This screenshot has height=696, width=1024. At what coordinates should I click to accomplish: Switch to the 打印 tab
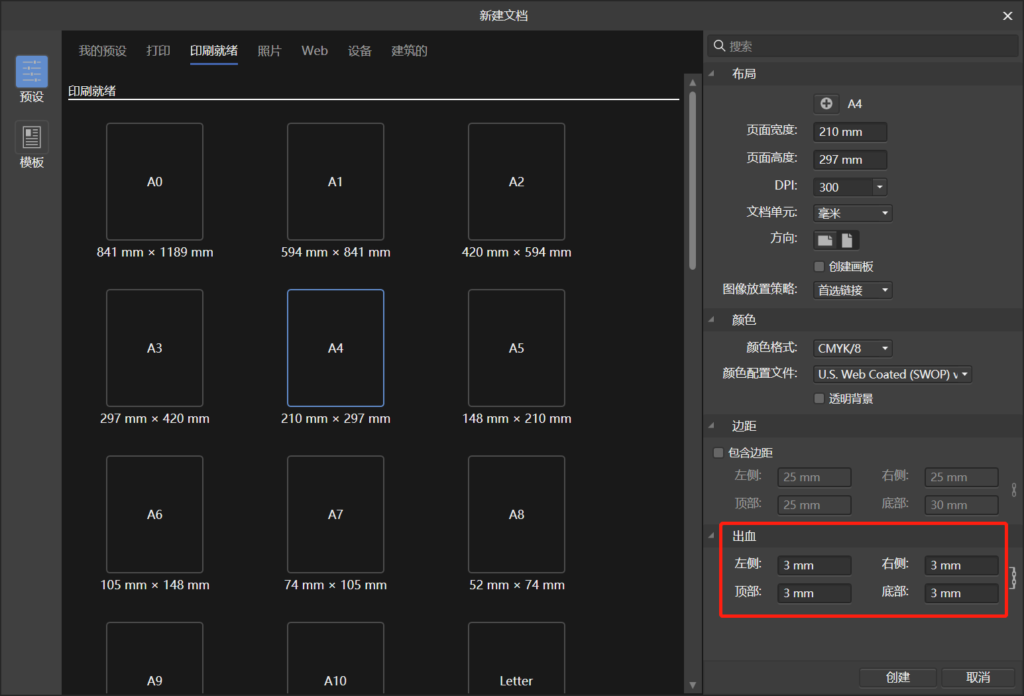(158, 51)
